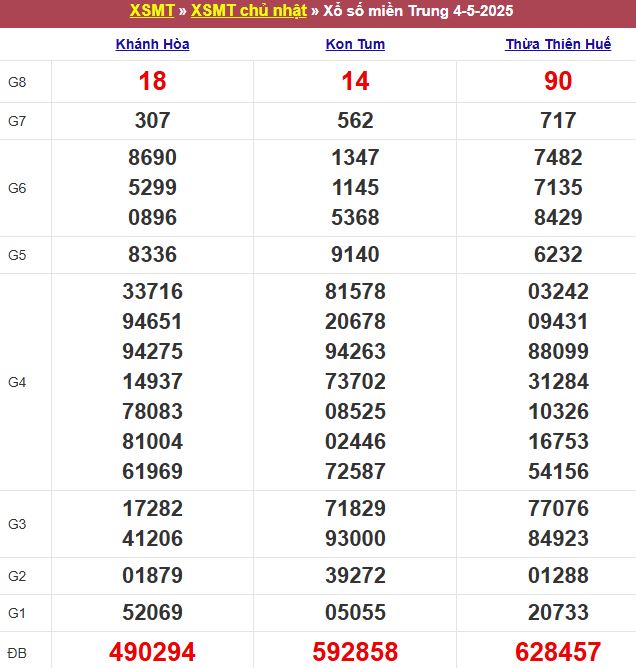The image size is (636, 668).
Task: Click G6 number 5368
Action: (355, 217)
